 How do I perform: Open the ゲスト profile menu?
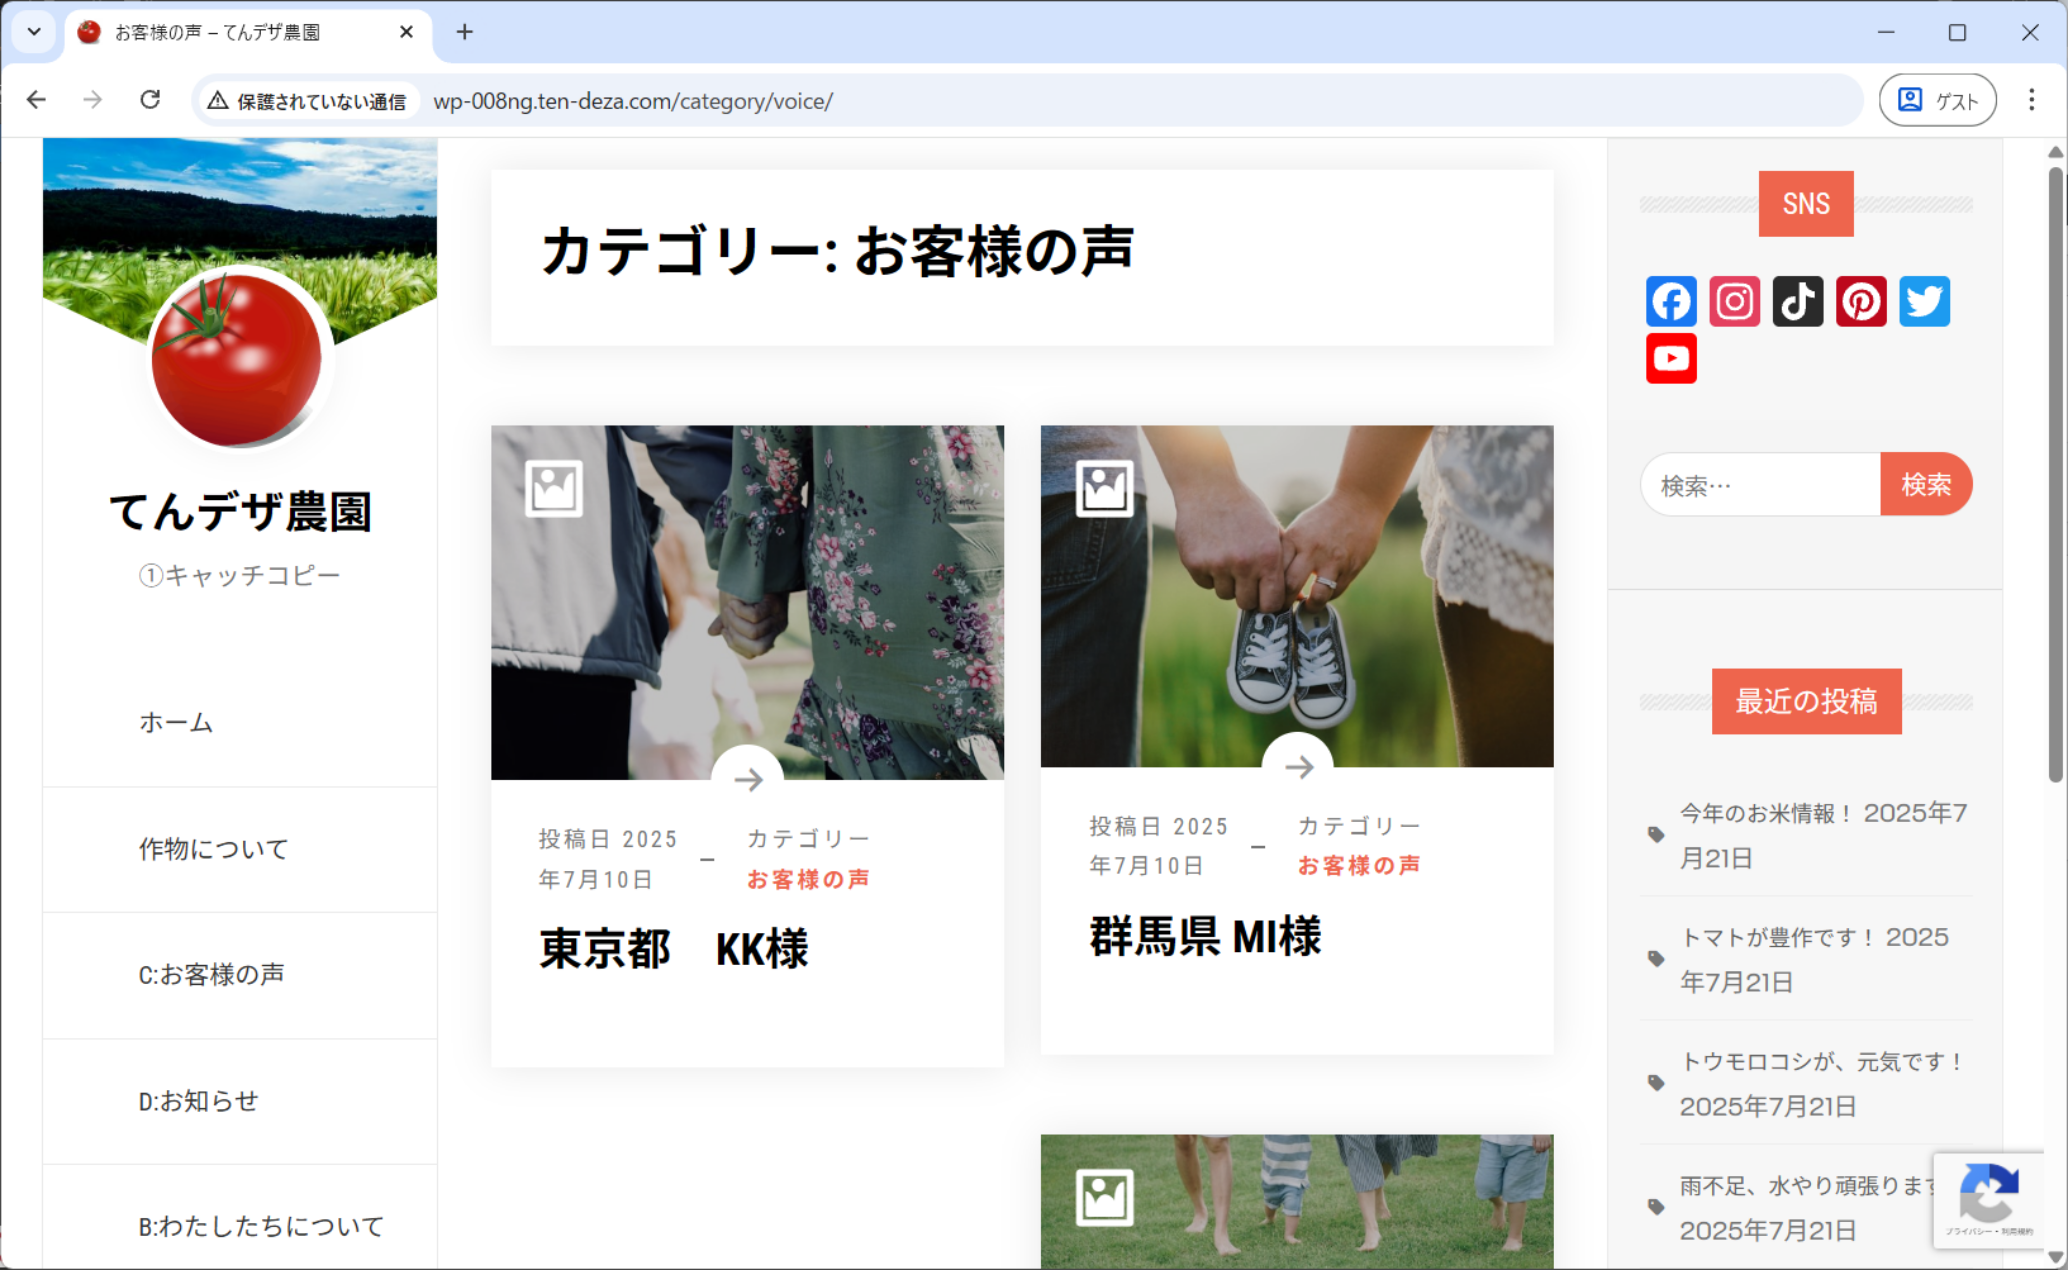point(1937,100)
